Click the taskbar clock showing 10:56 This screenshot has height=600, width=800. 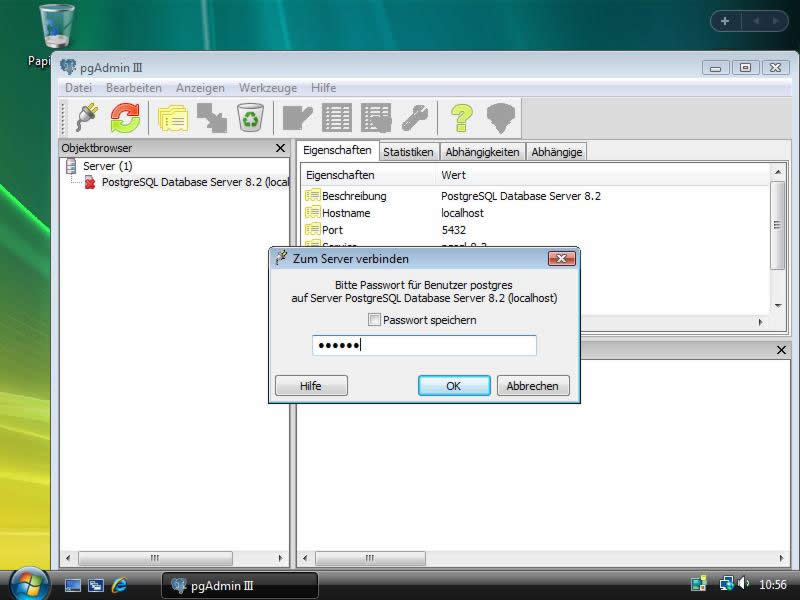(772, 584)
